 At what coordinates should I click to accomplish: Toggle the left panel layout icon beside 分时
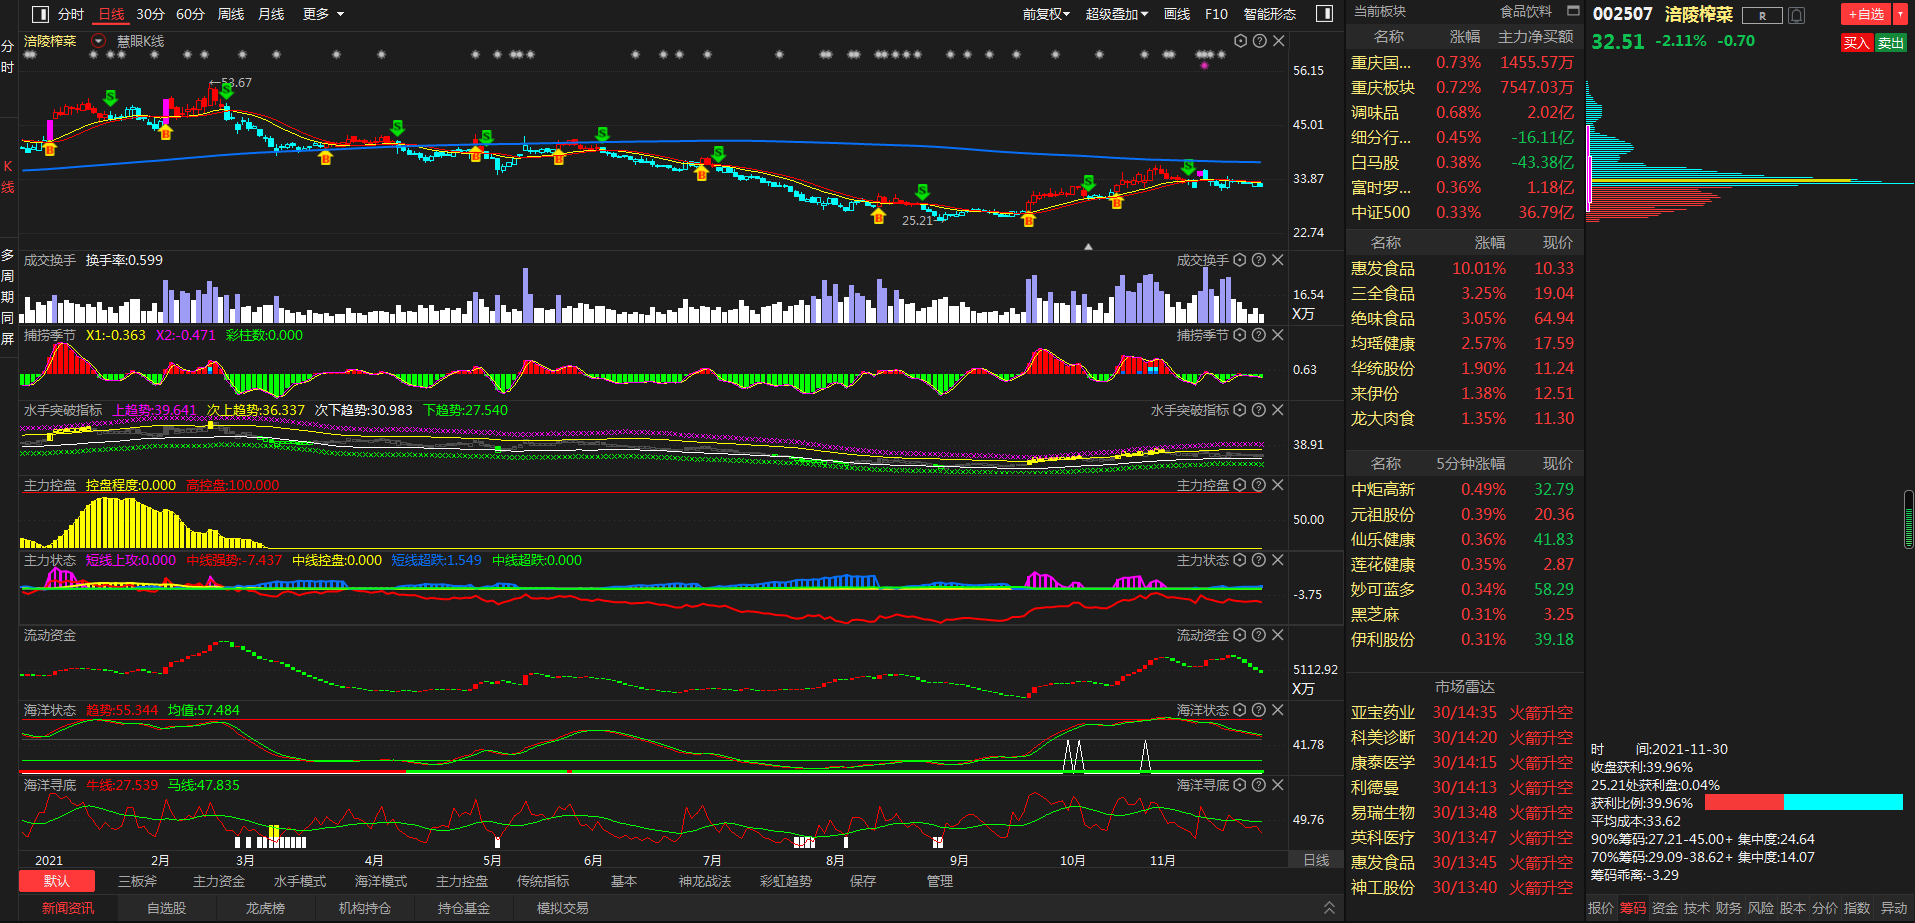point(40,14)
